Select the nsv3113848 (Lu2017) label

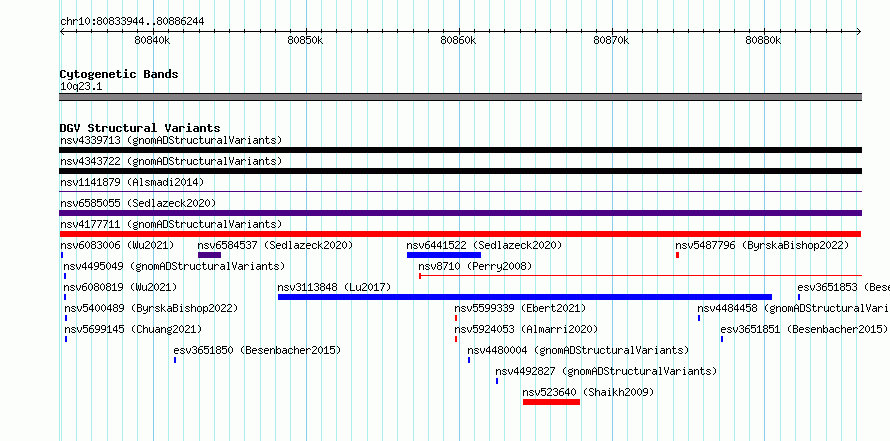pos(334,287)
